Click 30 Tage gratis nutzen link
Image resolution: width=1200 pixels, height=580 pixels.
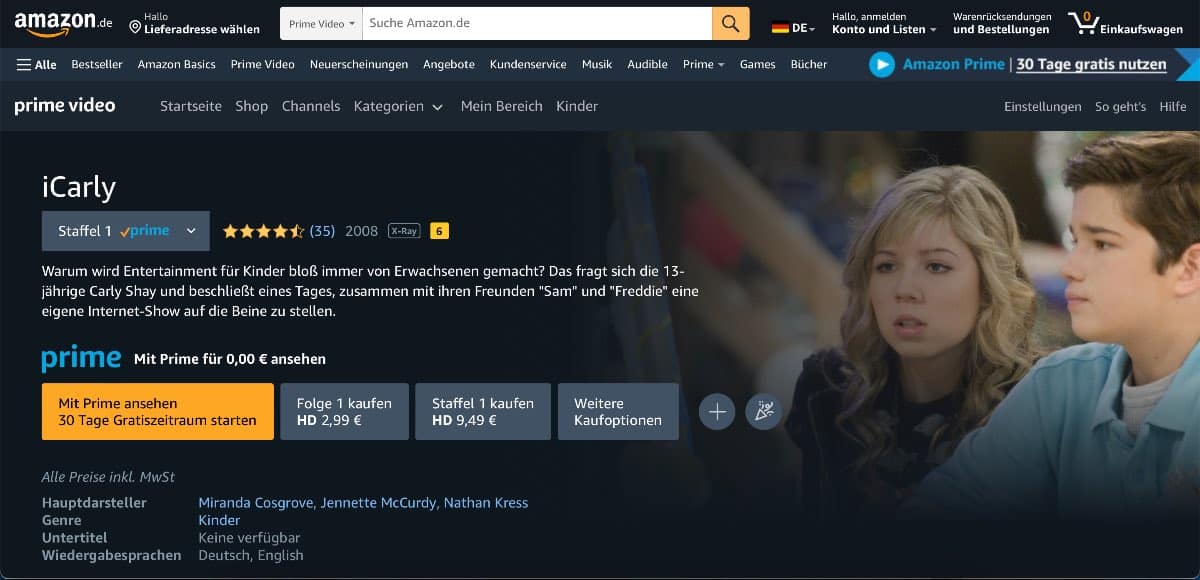point(1092,64)
